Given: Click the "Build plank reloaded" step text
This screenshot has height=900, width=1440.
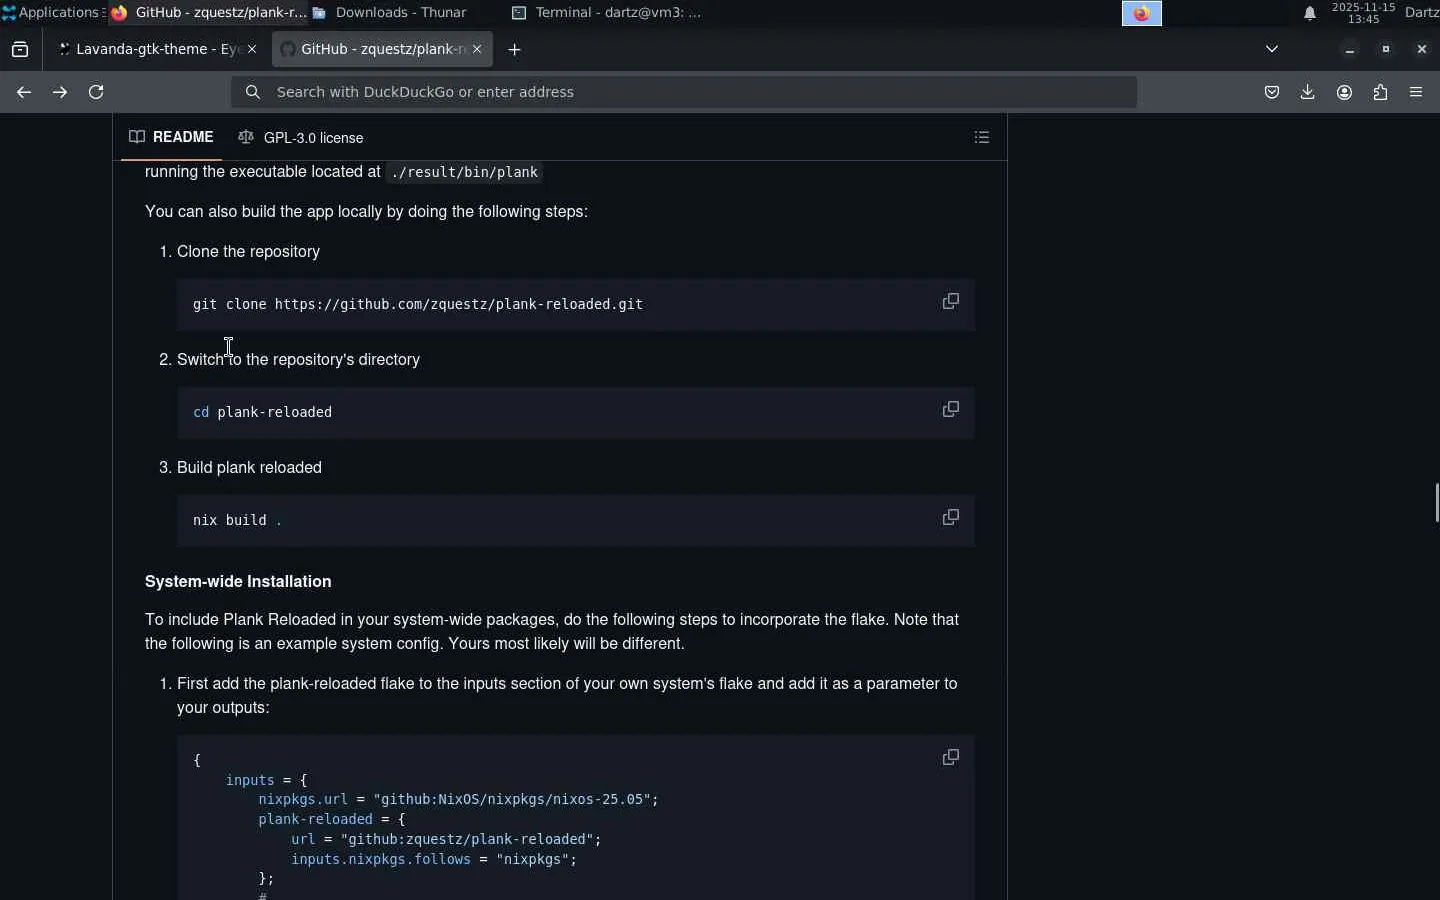Looking at the screenshot, I should point(249,468).
